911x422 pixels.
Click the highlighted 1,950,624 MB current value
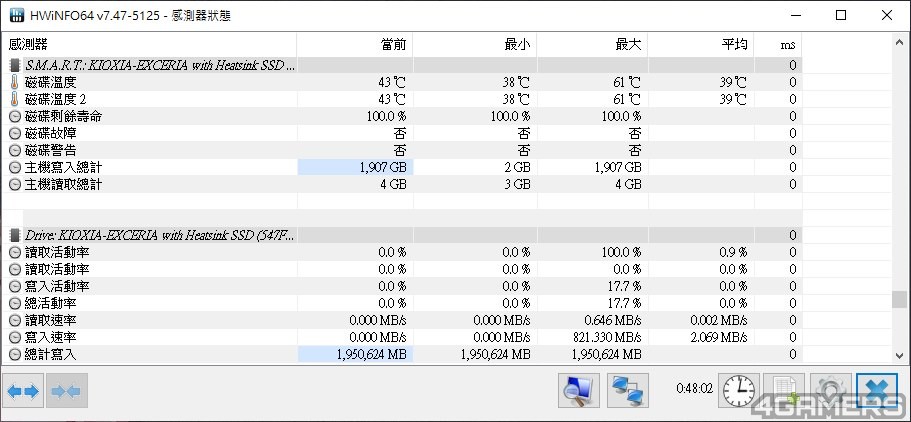356,354
